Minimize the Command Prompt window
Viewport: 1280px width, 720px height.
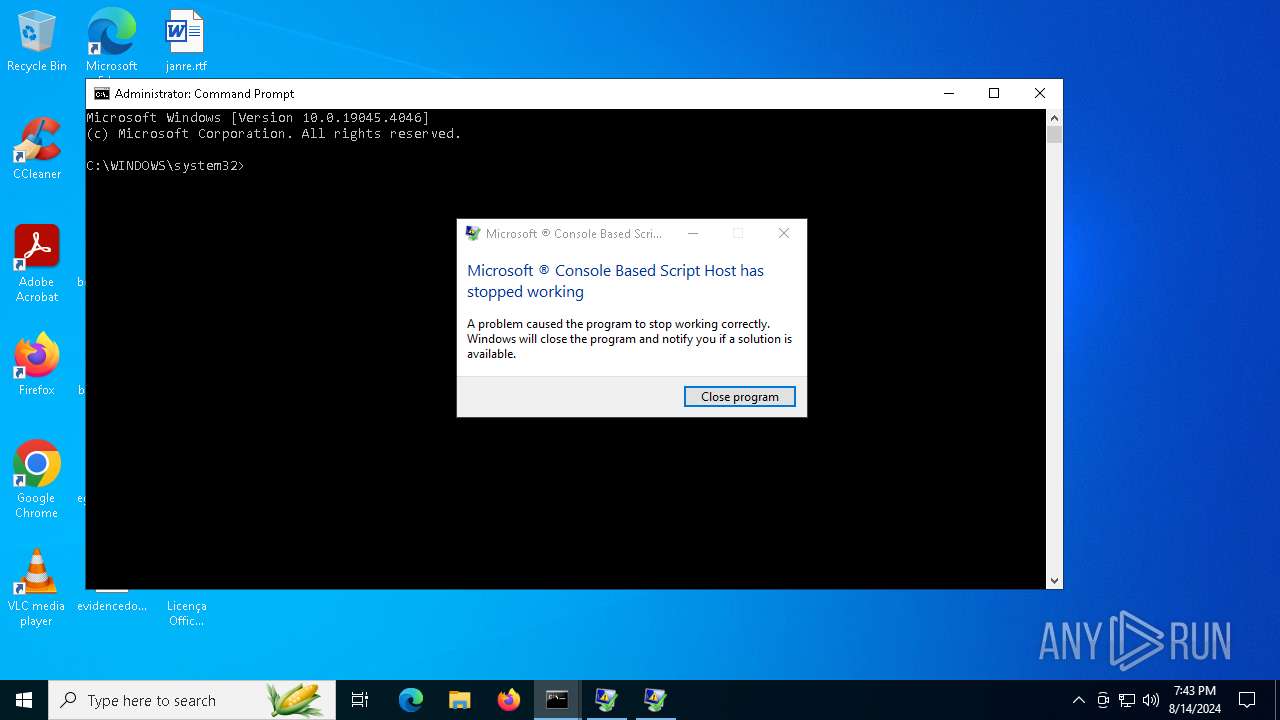(948, 94)
